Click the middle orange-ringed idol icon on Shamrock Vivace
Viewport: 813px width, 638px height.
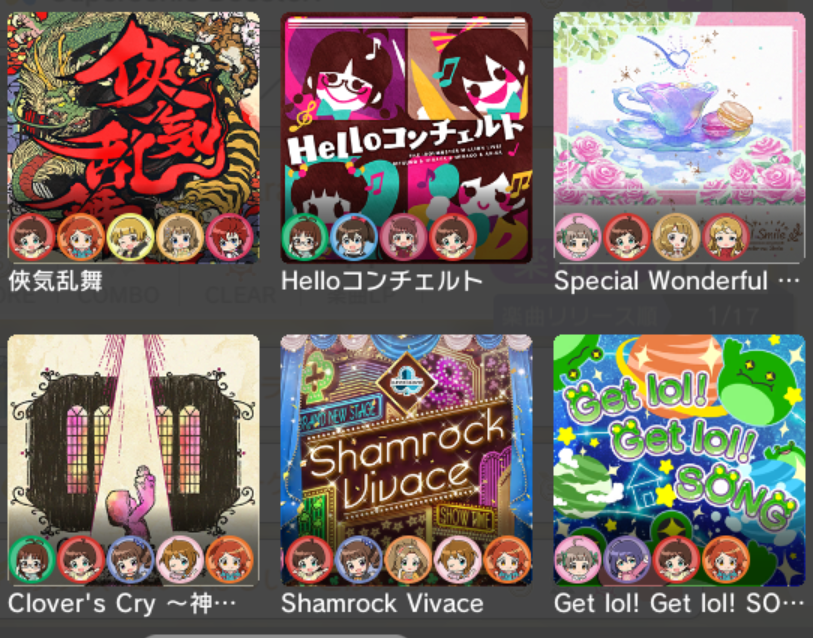click(408, 560)
